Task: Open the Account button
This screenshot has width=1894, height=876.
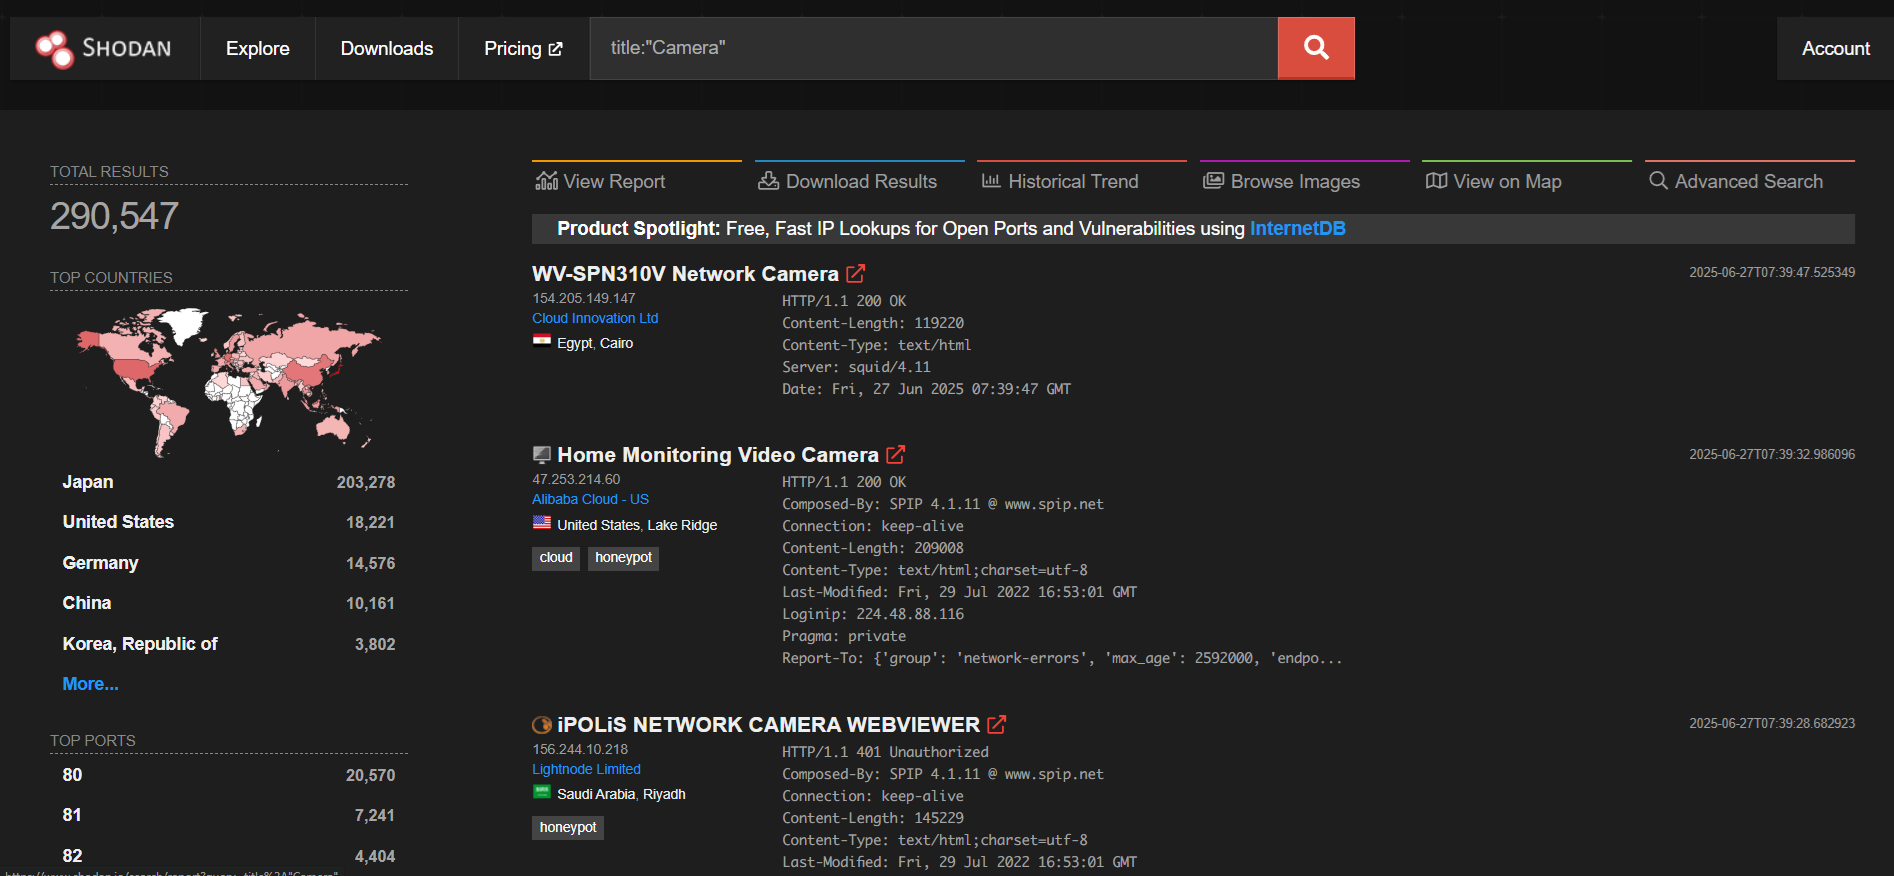Action: click(1835, 48)
